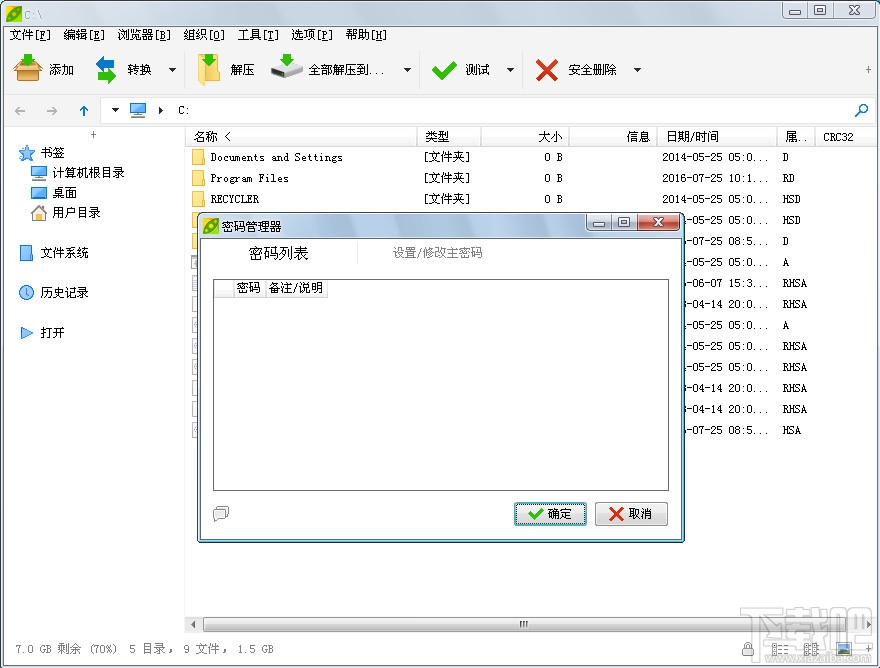Sort by the Size (大小) column header

tap(525, 136)
